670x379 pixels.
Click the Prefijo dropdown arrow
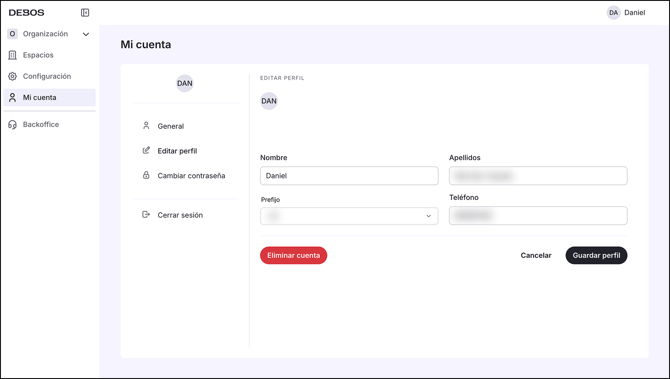[429, 216]
